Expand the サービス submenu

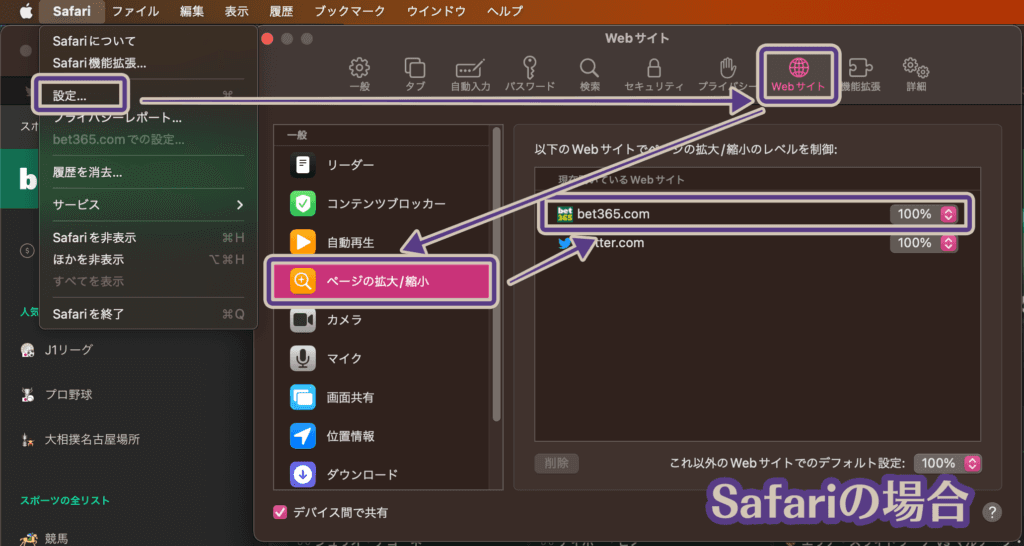point(148,204)
